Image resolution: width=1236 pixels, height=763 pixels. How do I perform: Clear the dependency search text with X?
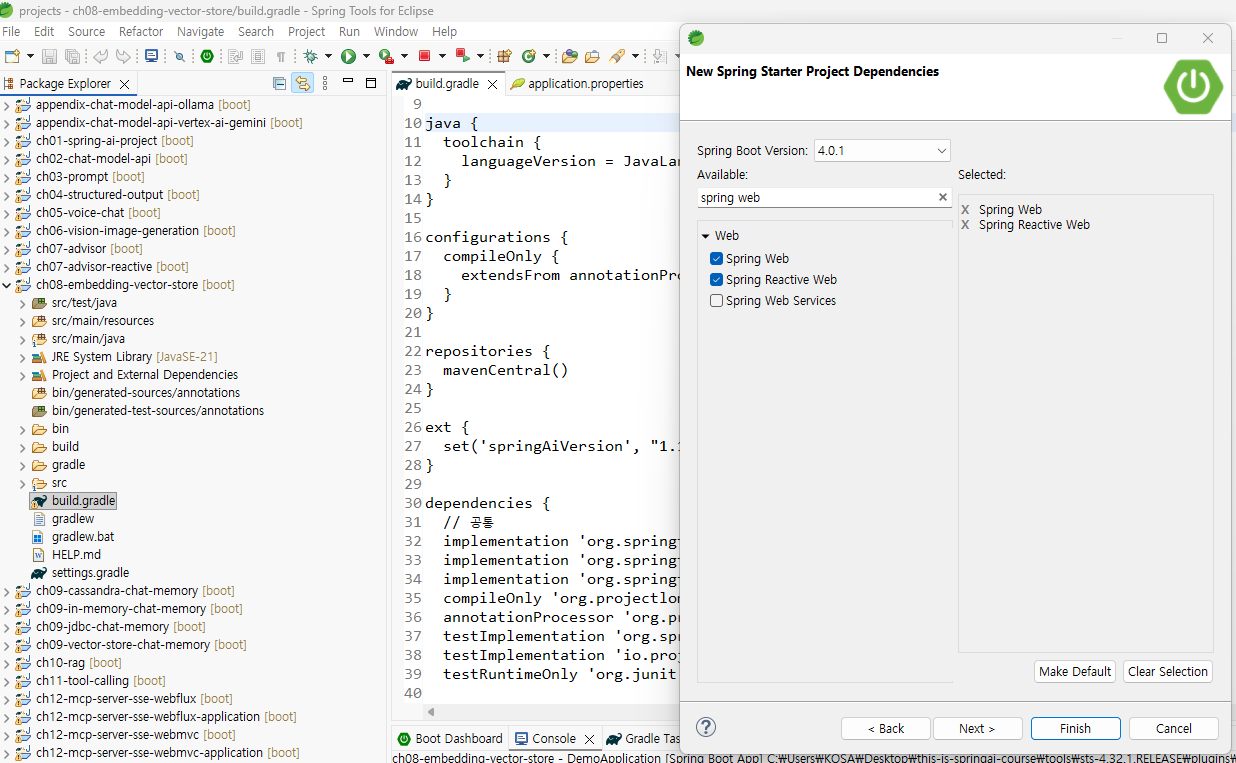942,198
